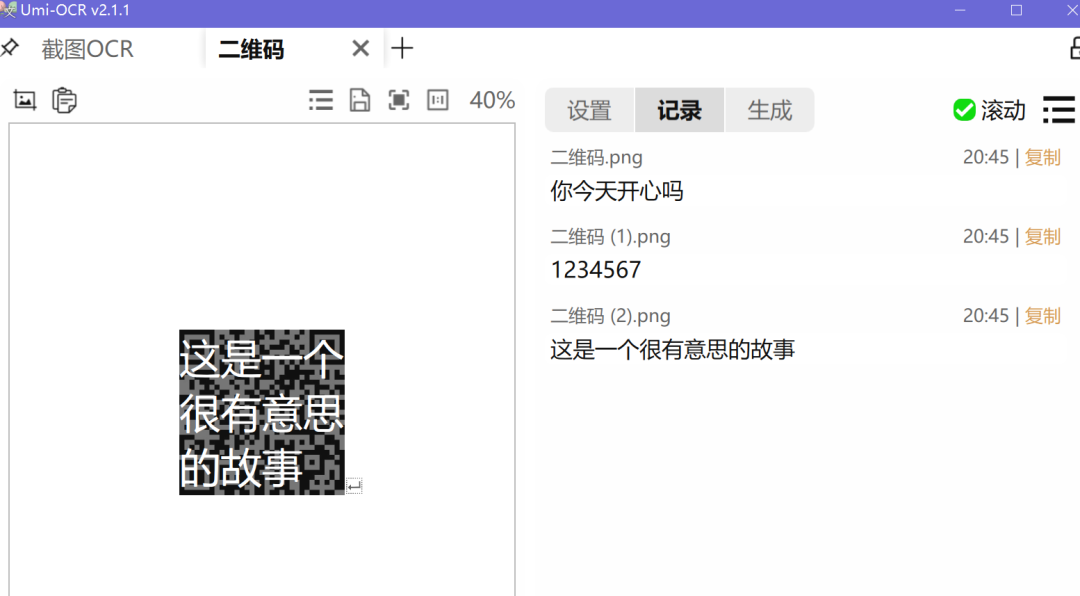This screenshot has width=1080, height=596.
Task: Click the file name 二维码 (1).png
Action: click(x=610, y=236)
